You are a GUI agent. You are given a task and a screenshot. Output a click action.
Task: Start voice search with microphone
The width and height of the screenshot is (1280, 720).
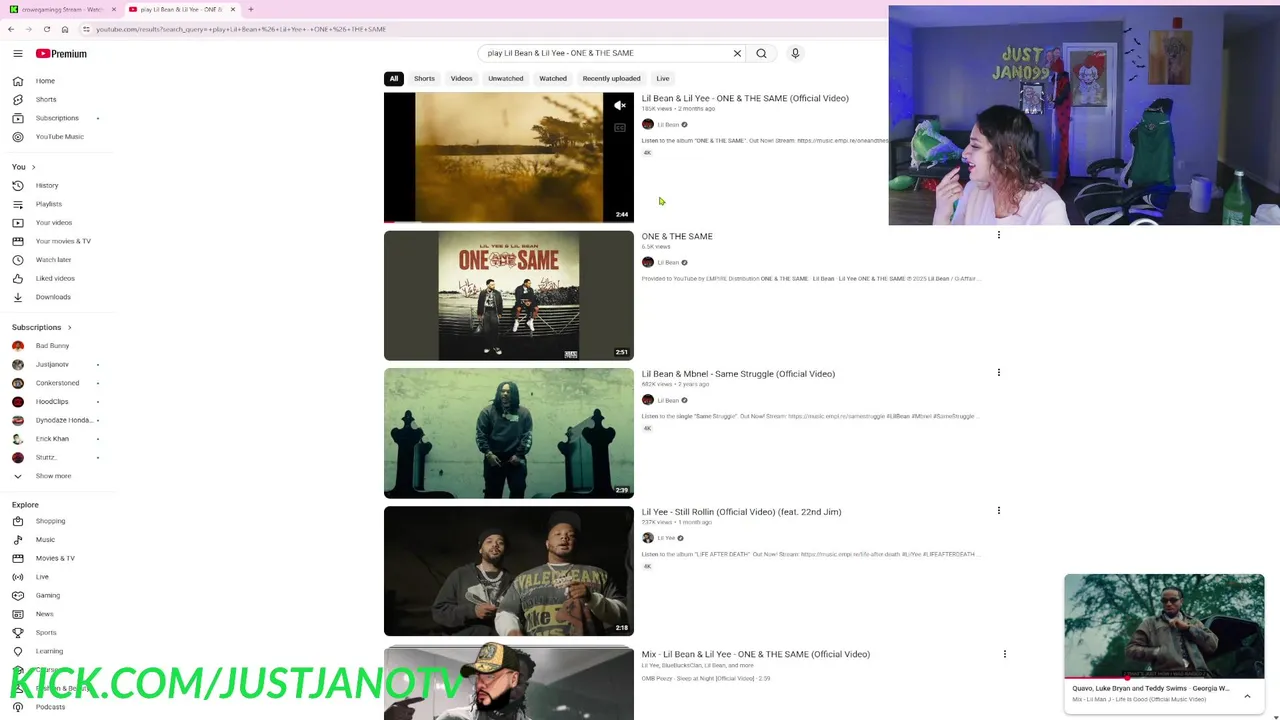pyautogui.click(x=795, y=53)
